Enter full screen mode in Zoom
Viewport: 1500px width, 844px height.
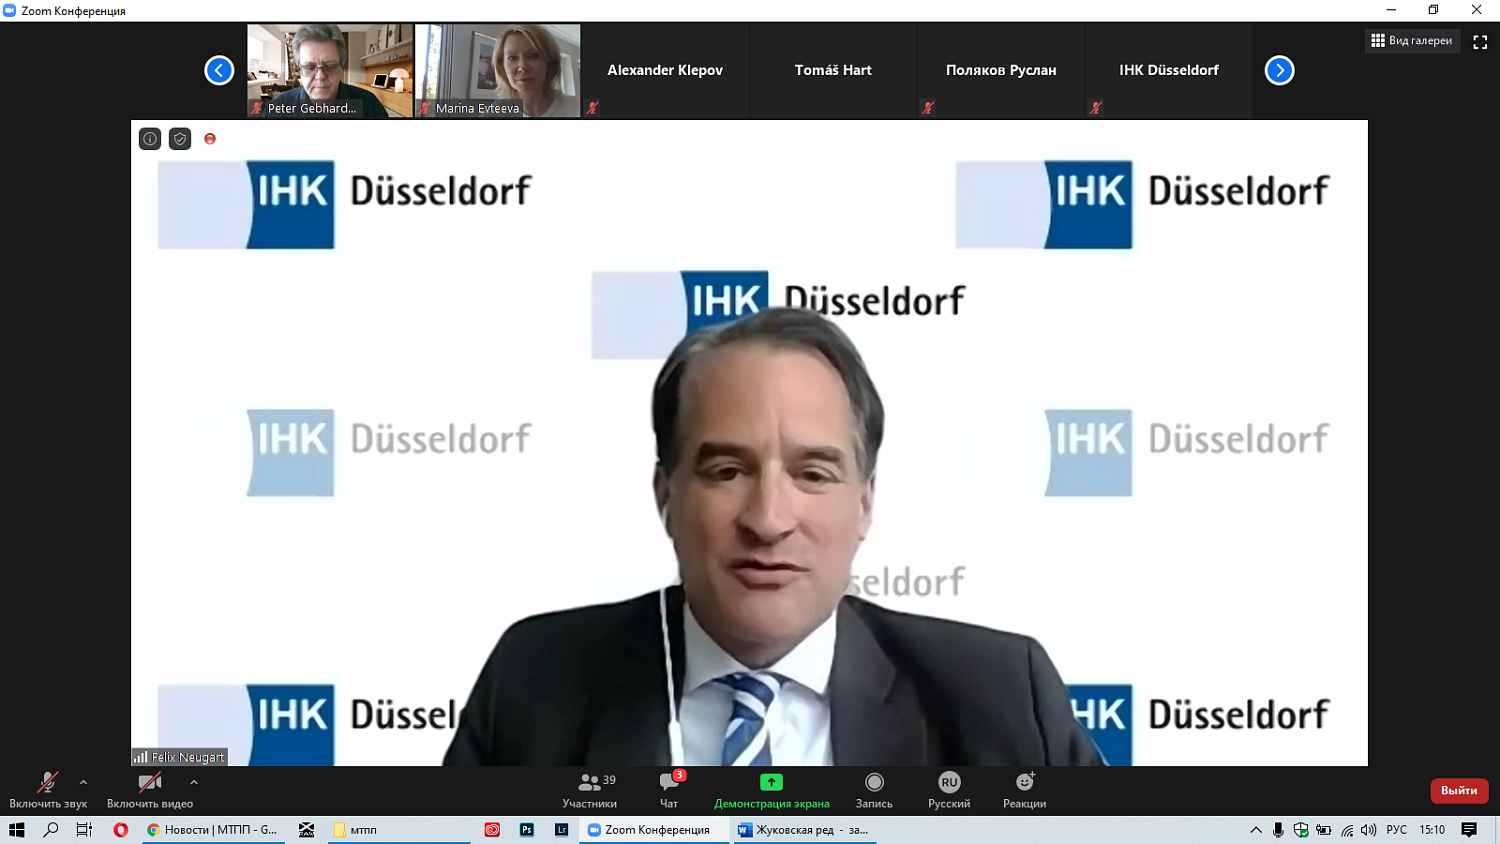[x=1480, y=42]
